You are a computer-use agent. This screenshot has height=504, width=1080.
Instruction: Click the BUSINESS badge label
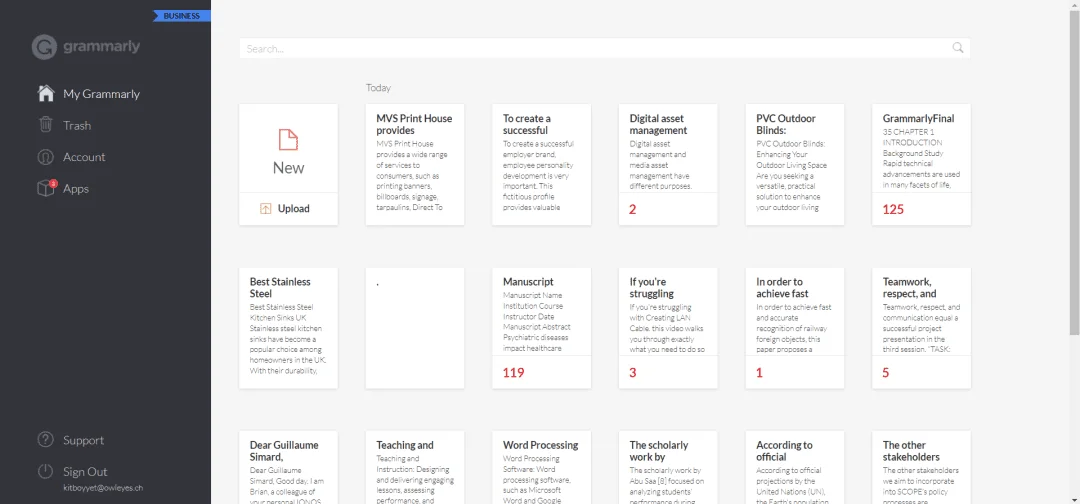pos(182,16)
